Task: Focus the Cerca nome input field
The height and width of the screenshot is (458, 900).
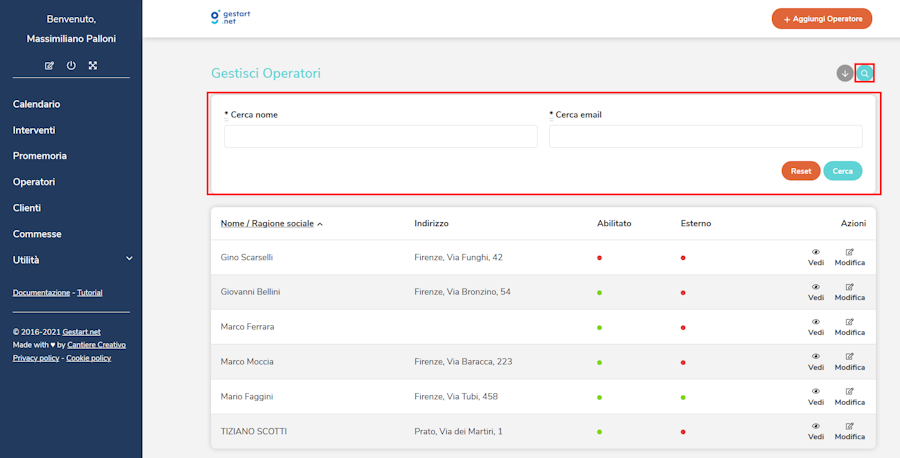Action: pos(380,136)
